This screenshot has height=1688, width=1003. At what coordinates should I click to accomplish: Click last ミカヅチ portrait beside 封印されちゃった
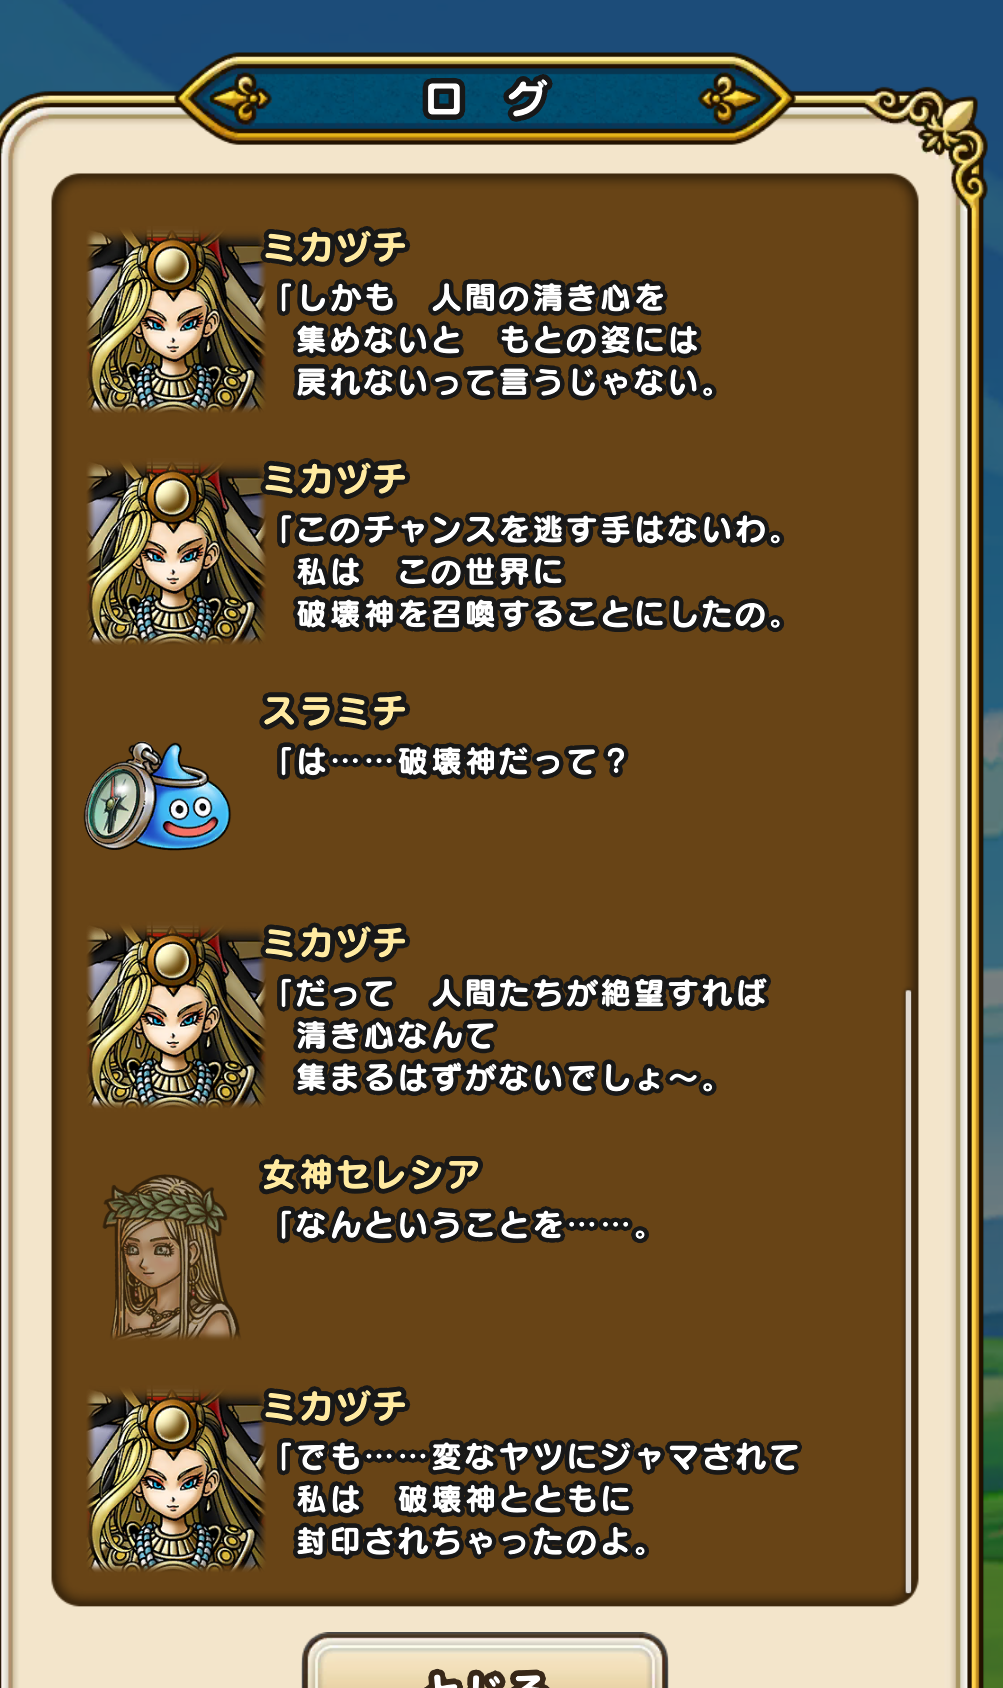coord(175,1481)
